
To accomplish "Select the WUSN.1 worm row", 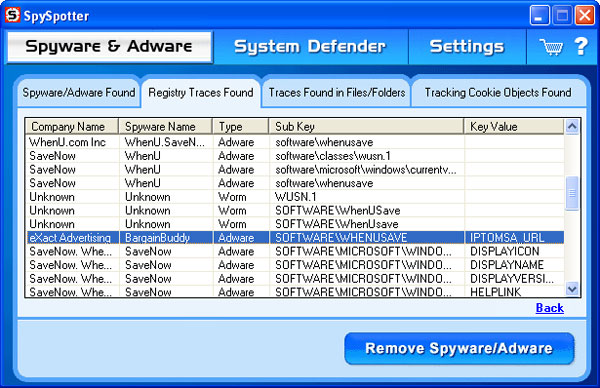I will tap(295, 197).
